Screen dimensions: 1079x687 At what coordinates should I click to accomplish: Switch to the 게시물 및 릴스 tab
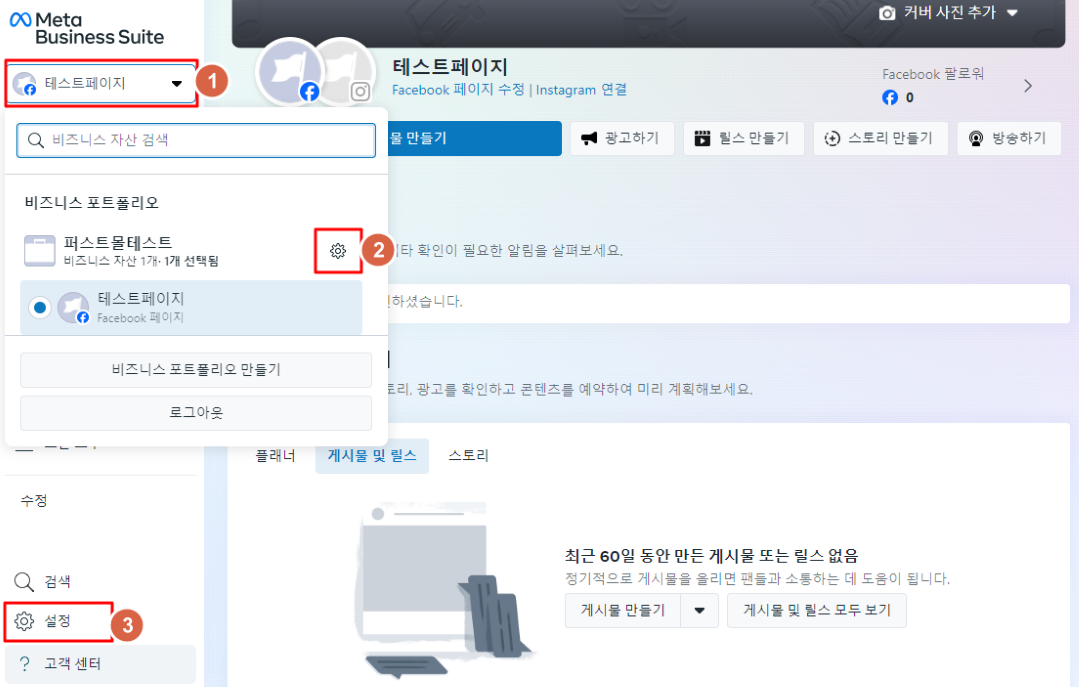(x=372, y=456)
